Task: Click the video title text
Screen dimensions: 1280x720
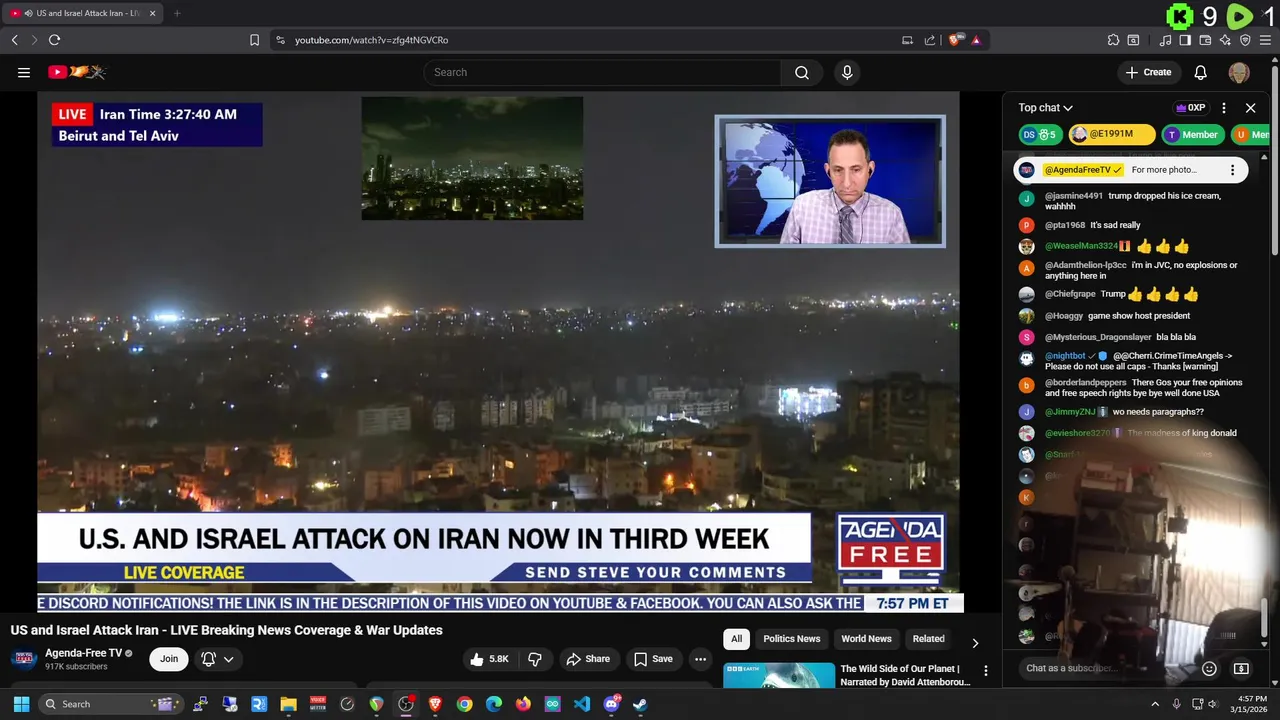Action: pos(226,630)
